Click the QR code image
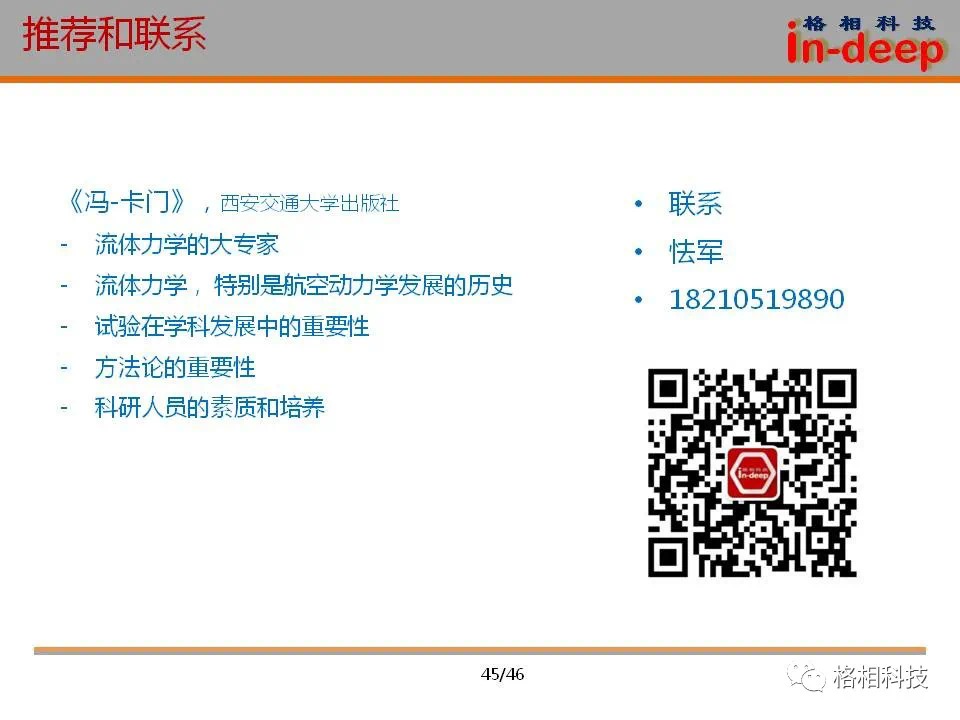 (x=752, y=473)
